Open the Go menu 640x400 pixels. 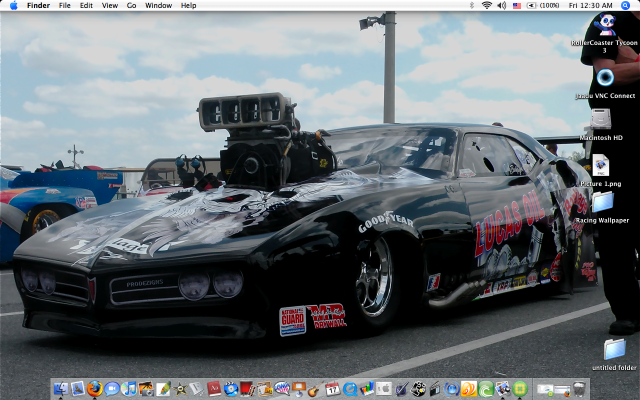point(131,5)
